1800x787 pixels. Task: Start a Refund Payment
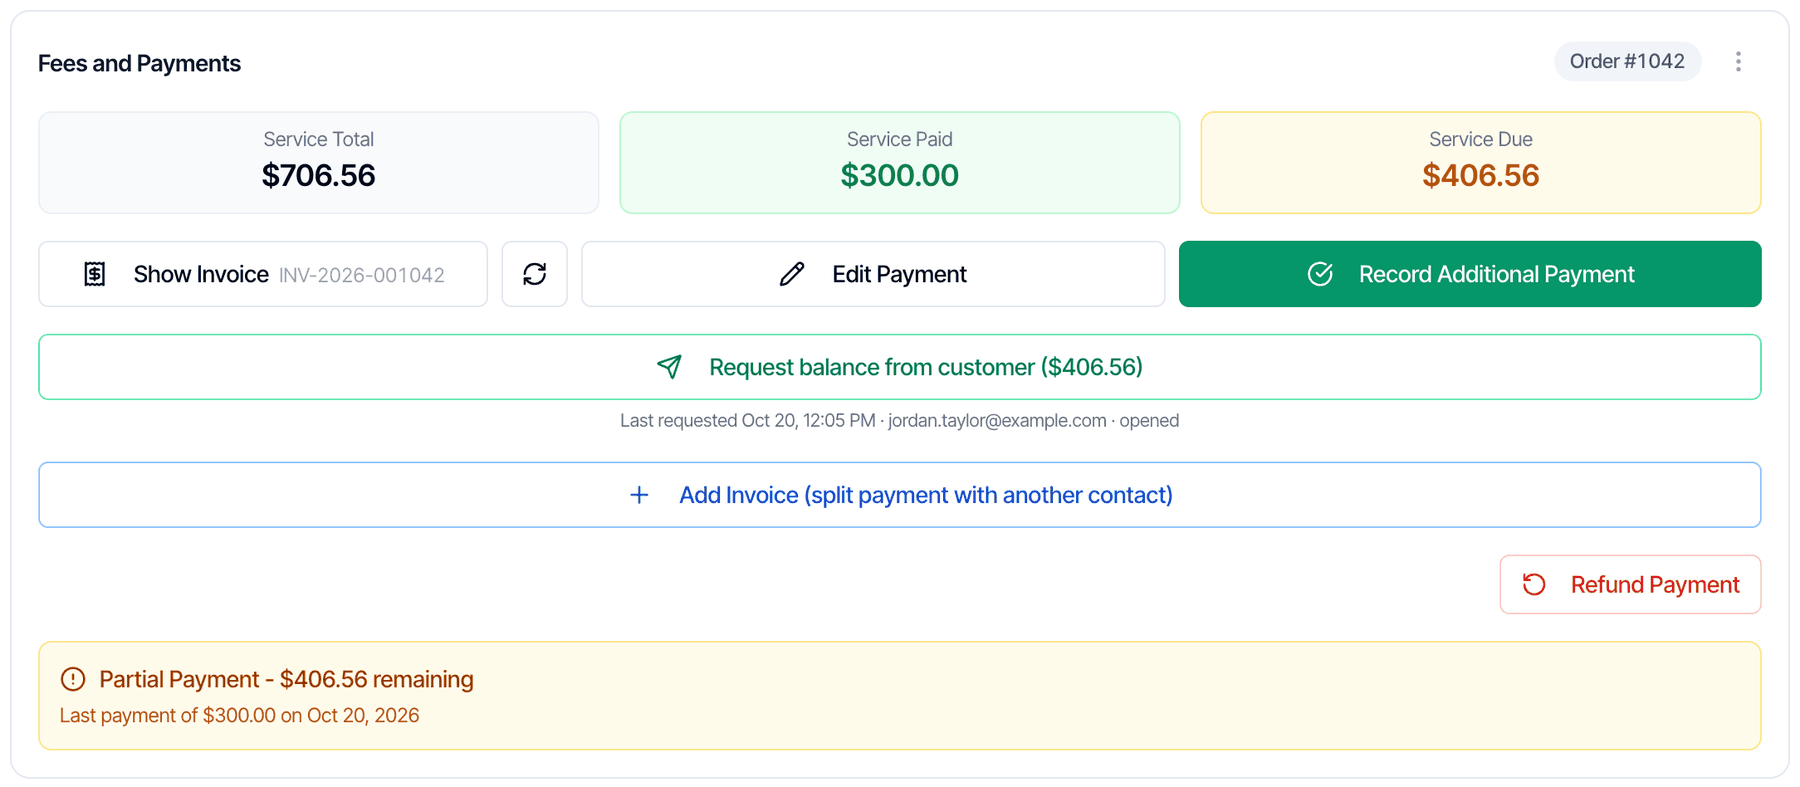click(x=1630, y=584)
